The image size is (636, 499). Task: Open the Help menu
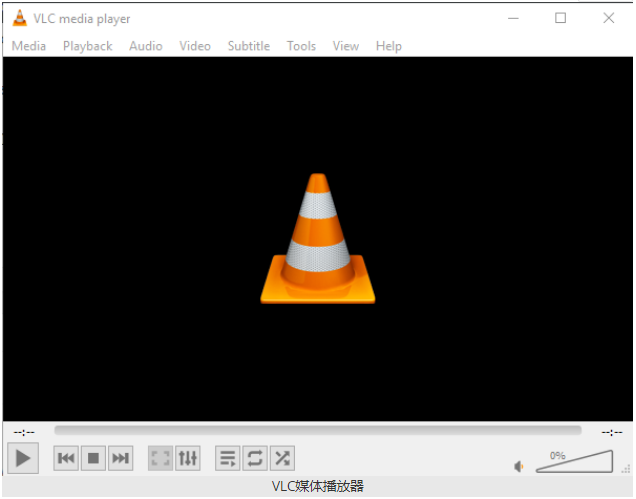[389, 46]
